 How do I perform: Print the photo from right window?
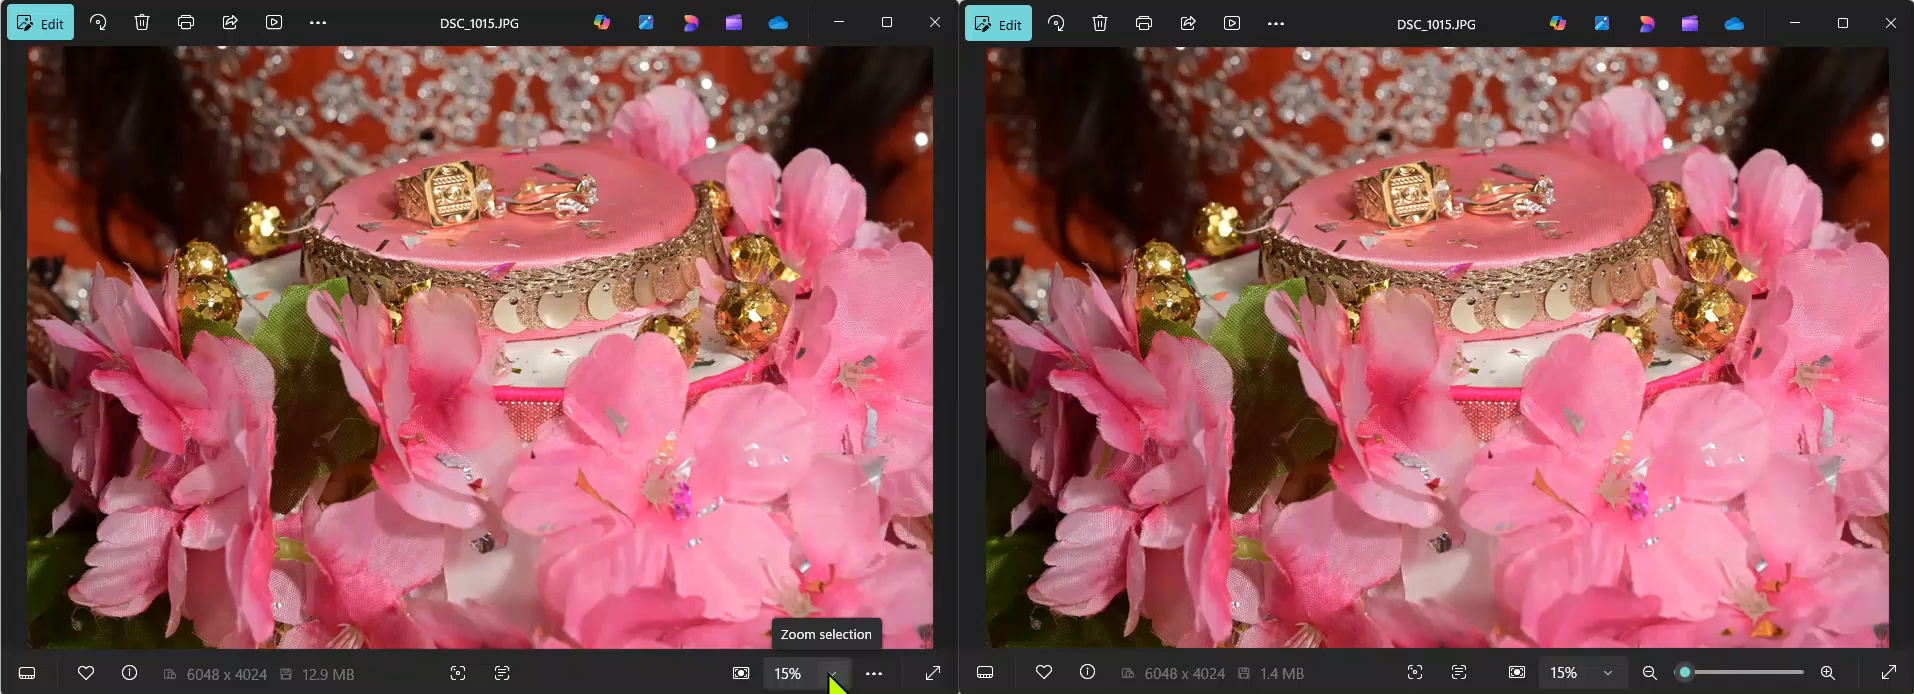pyautogui.click(x=1144, y=23)
